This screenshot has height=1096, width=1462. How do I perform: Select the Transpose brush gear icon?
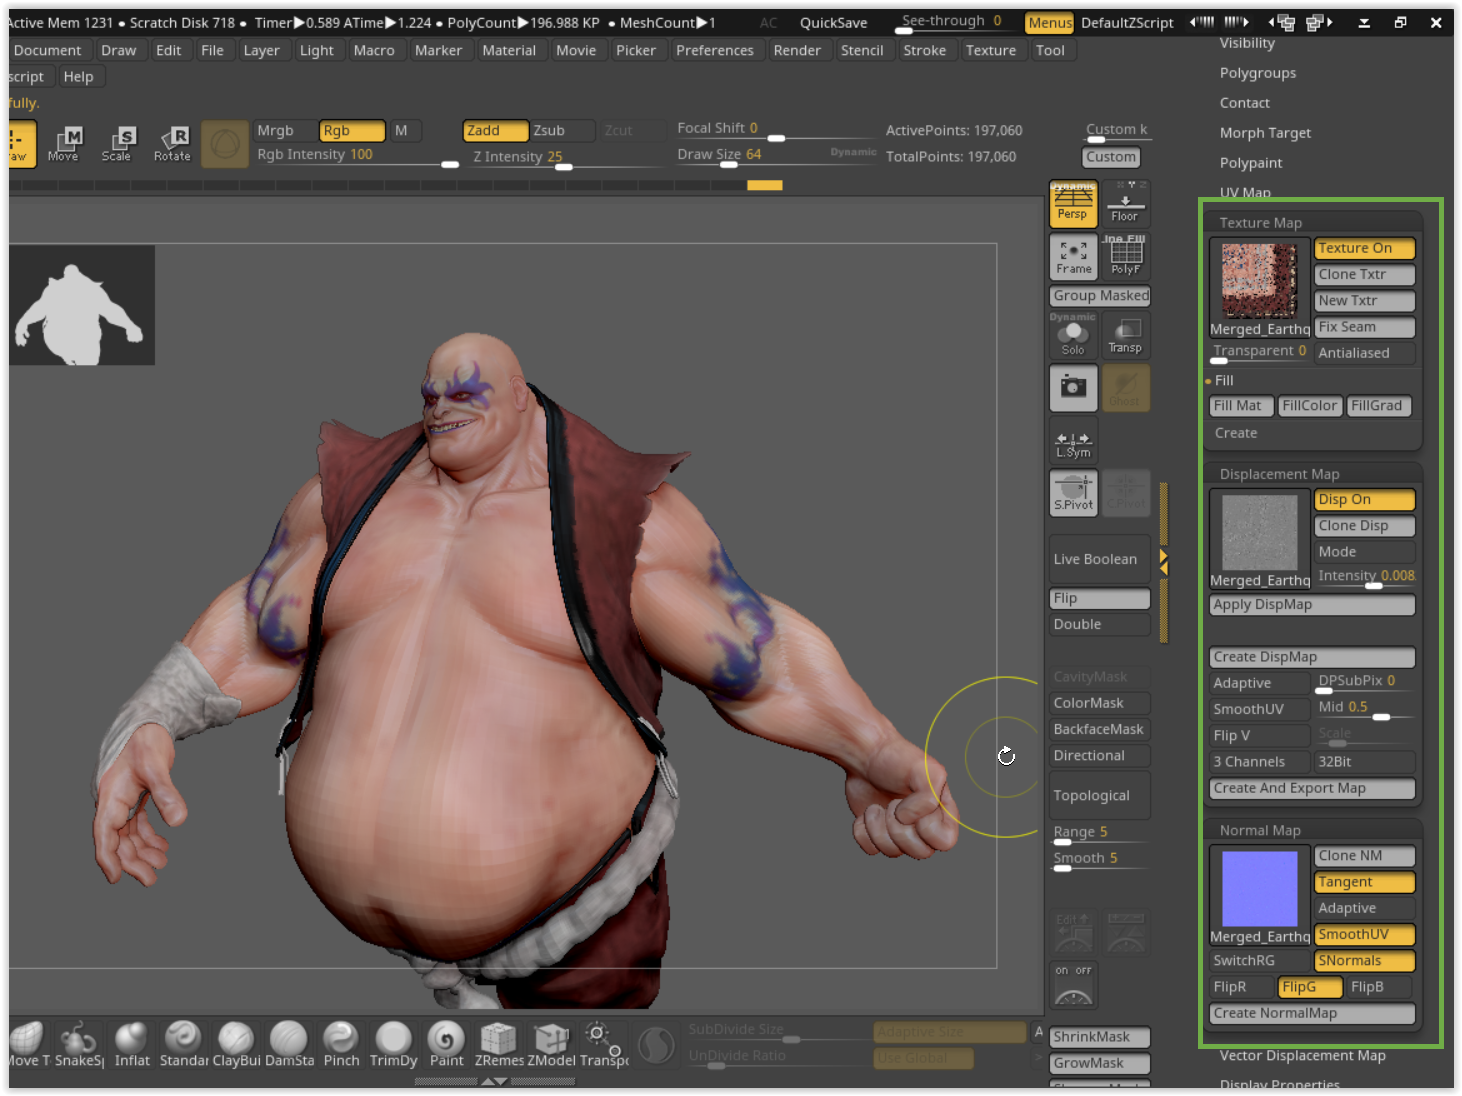[603, 1044]
